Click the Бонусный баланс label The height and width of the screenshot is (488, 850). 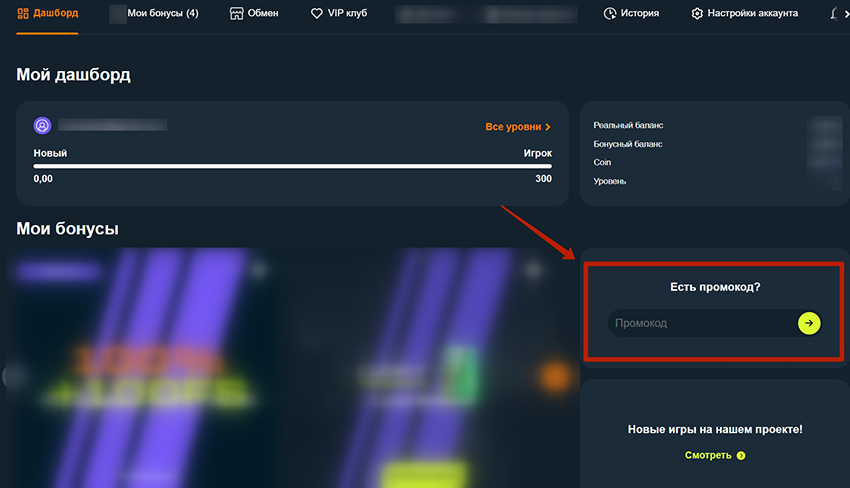point(628,144)
